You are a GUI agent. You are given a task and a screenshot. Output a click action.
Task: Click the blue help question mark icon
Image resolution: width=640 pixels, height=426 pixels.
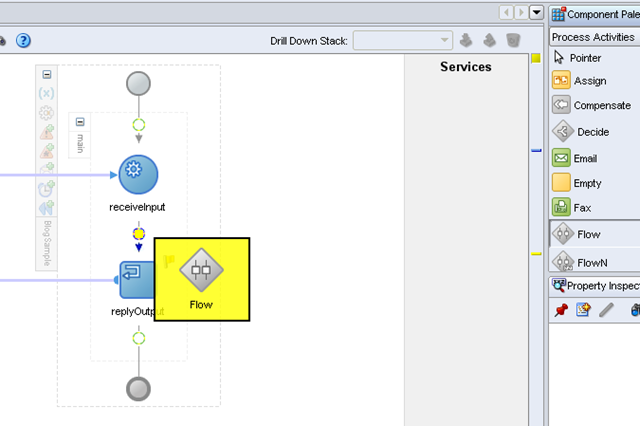pyautogui.click(x=23, y=40)
